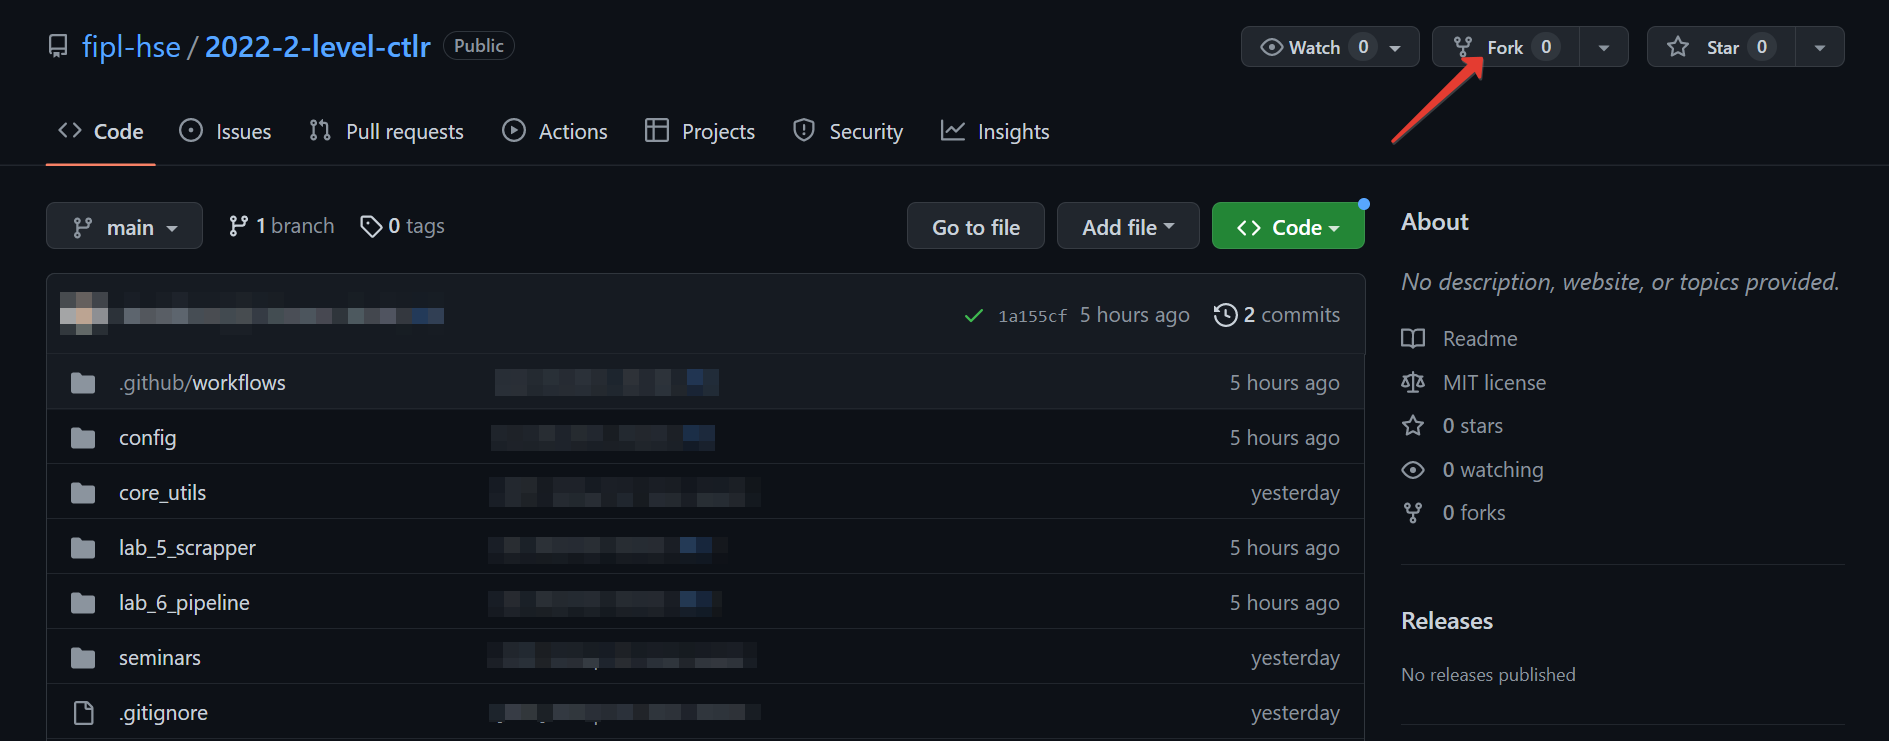1889x741 pixels.
Task: Star the repository
Action: (x=1721, y=47)
